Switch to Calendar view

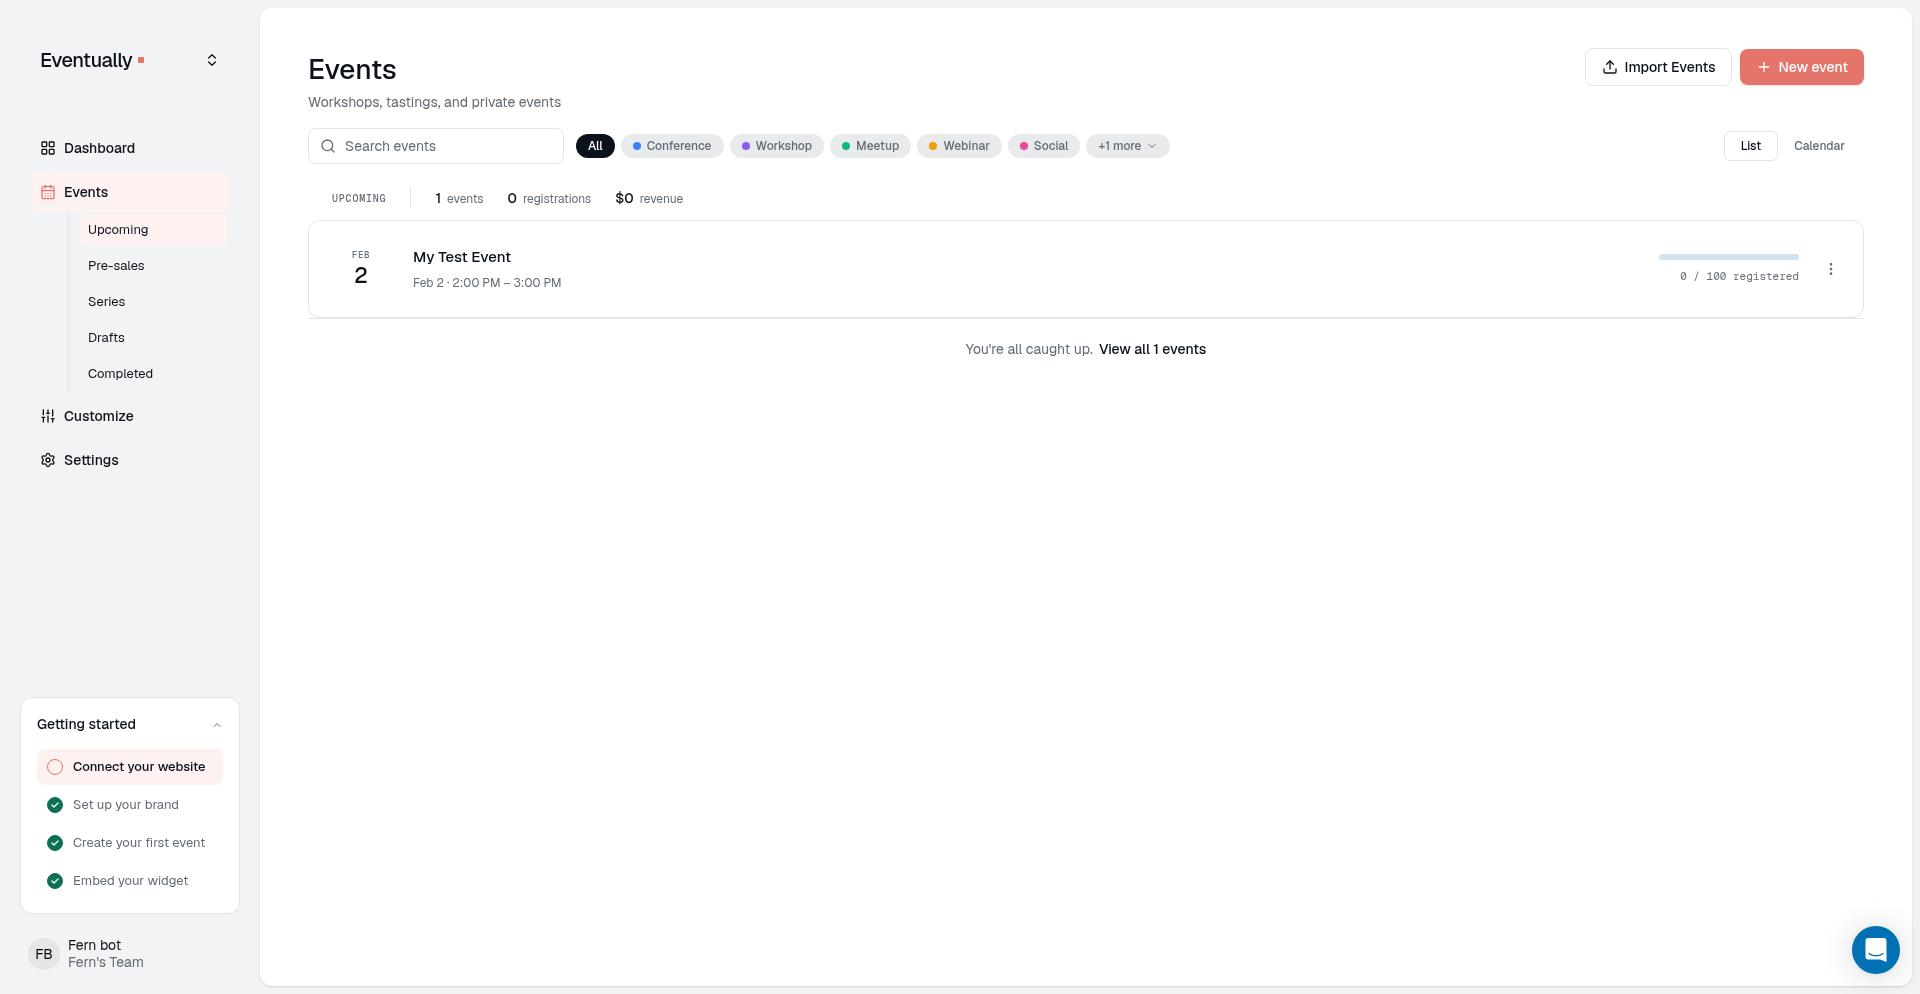point(1819,146)
